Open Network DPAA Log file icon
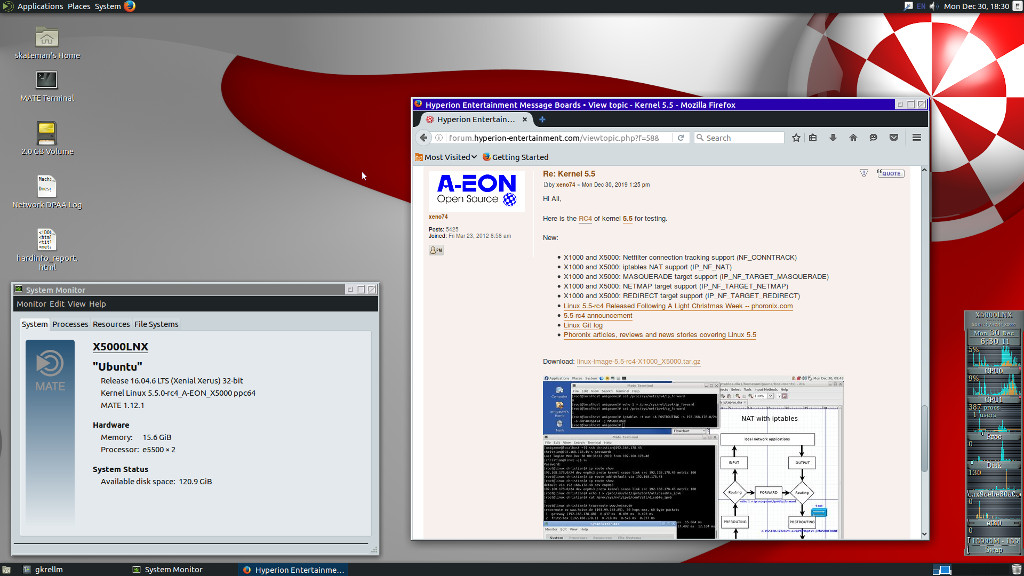Viewport: 1024px width, 576px height. tap(46, 192)
